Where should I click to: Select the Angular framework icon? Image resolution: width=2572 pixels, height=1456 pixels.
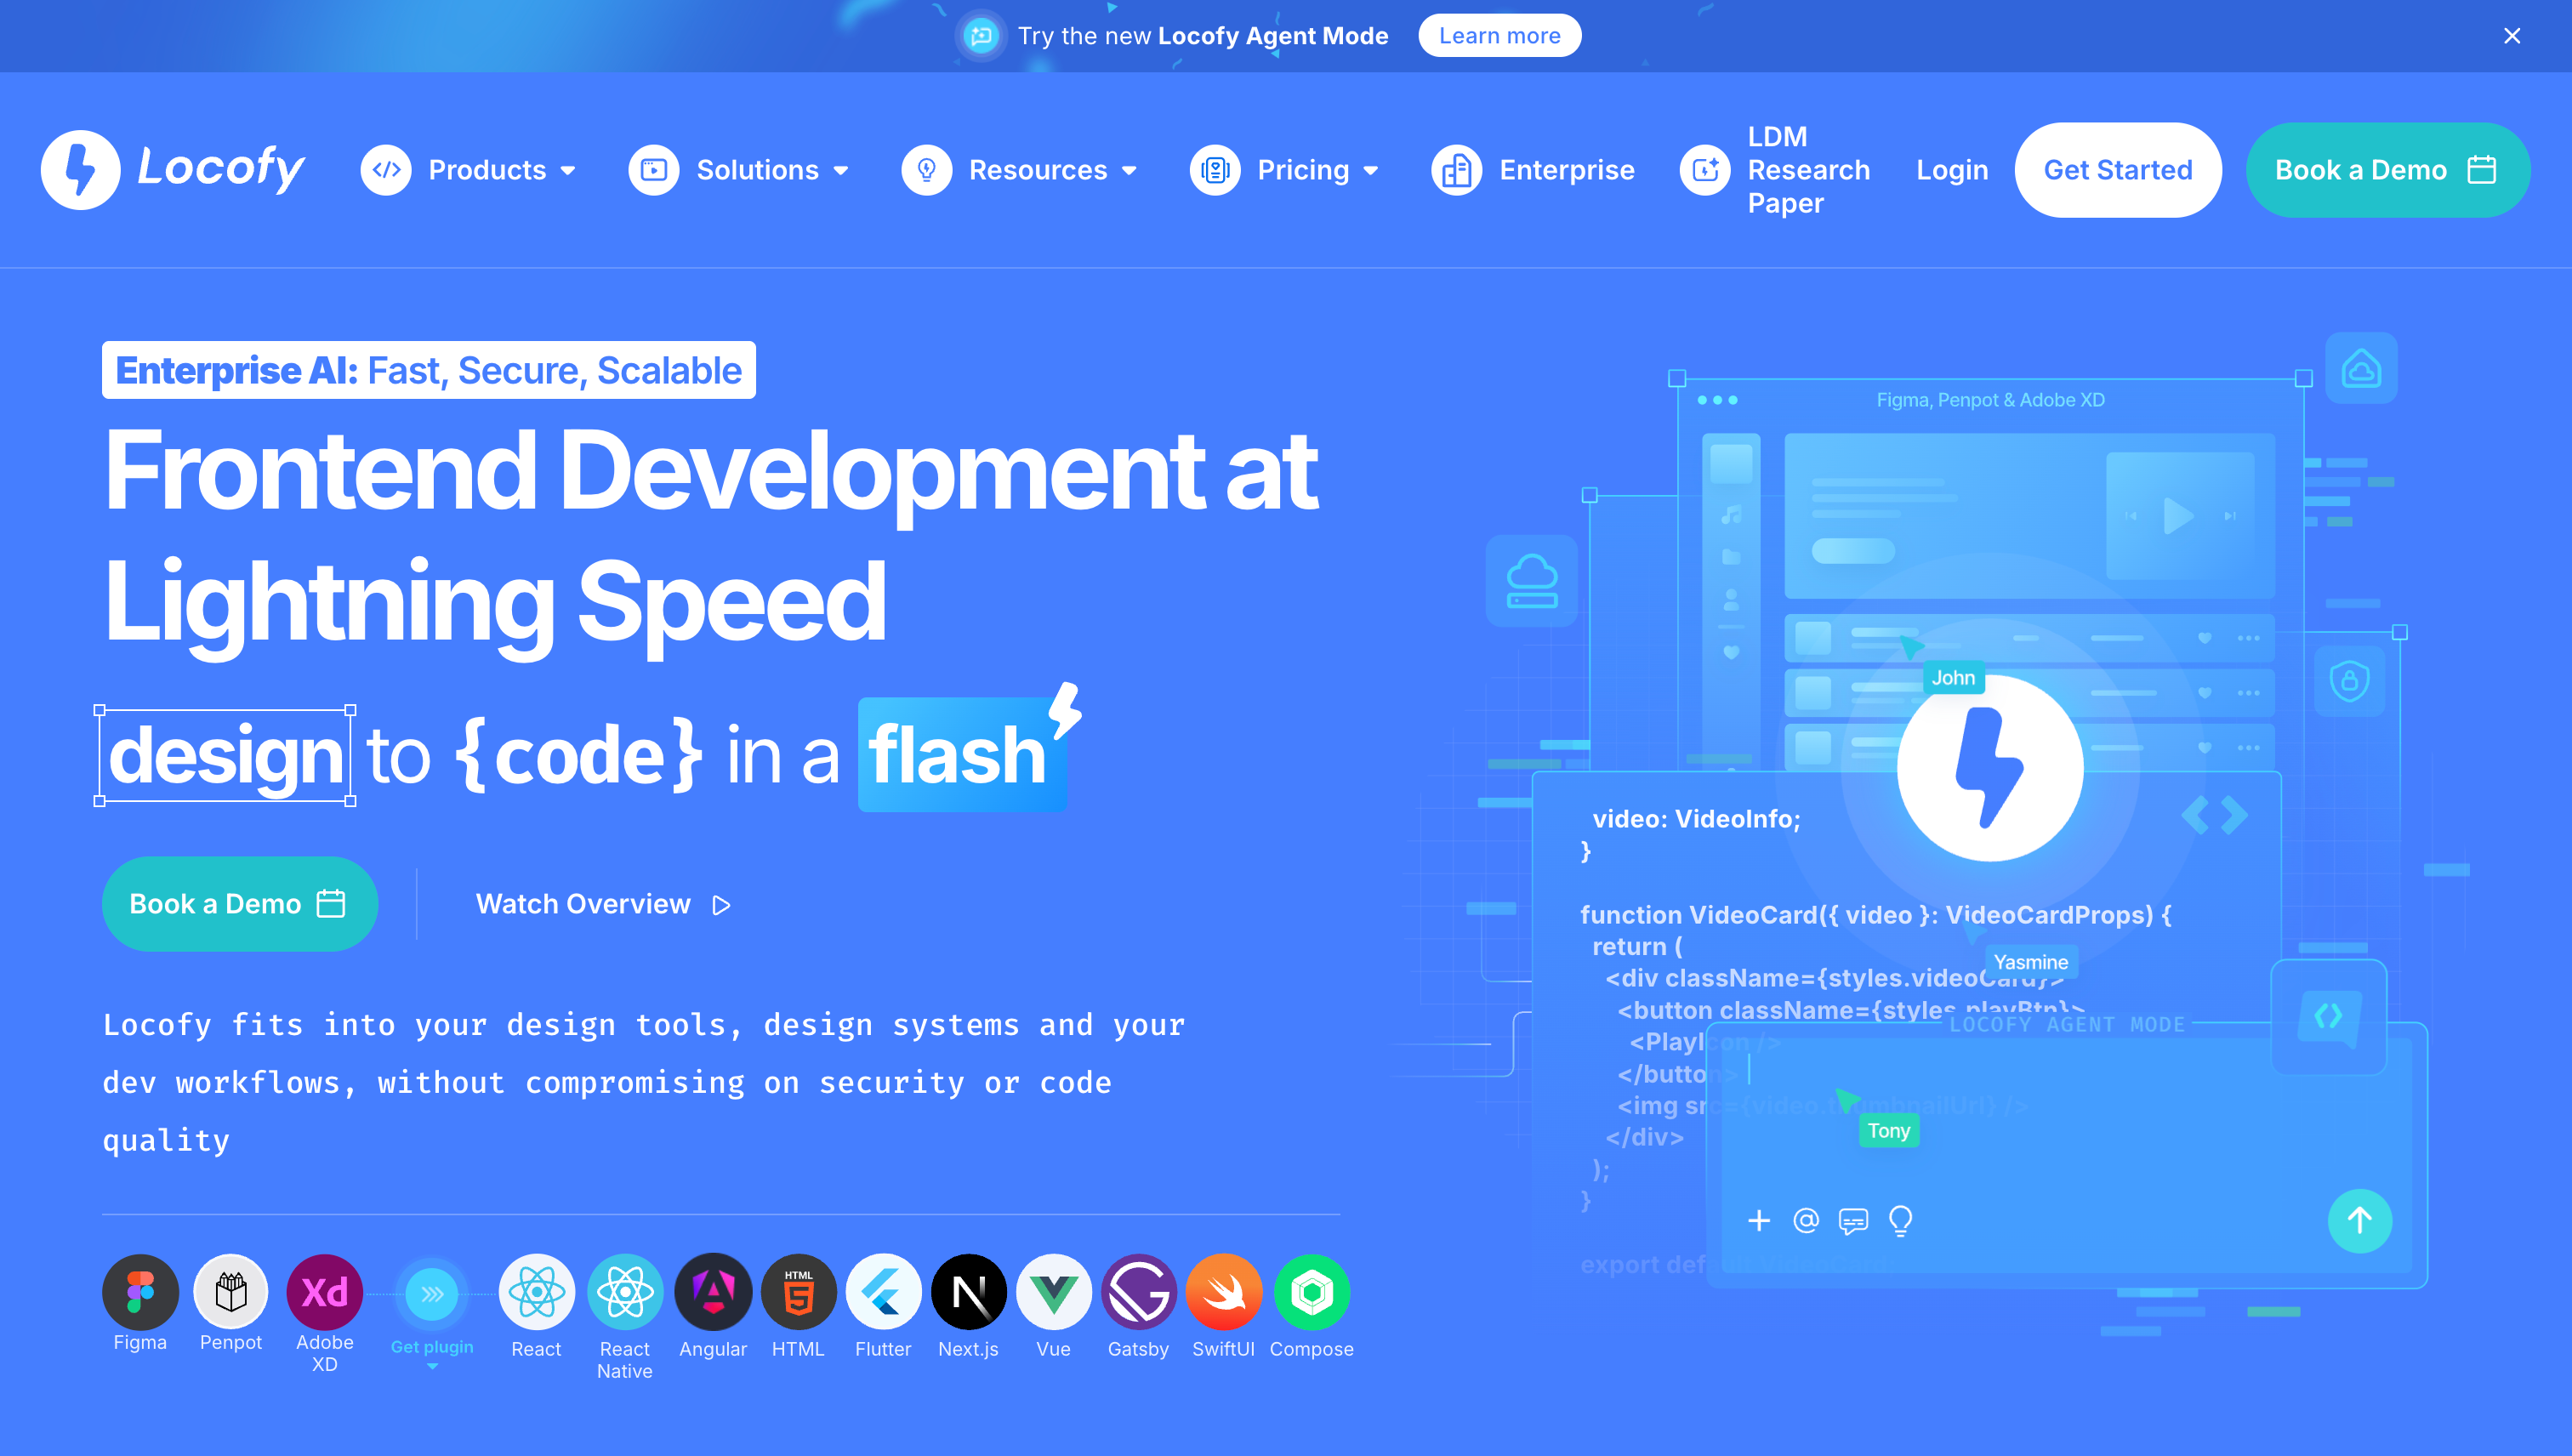coord(713,1292)
